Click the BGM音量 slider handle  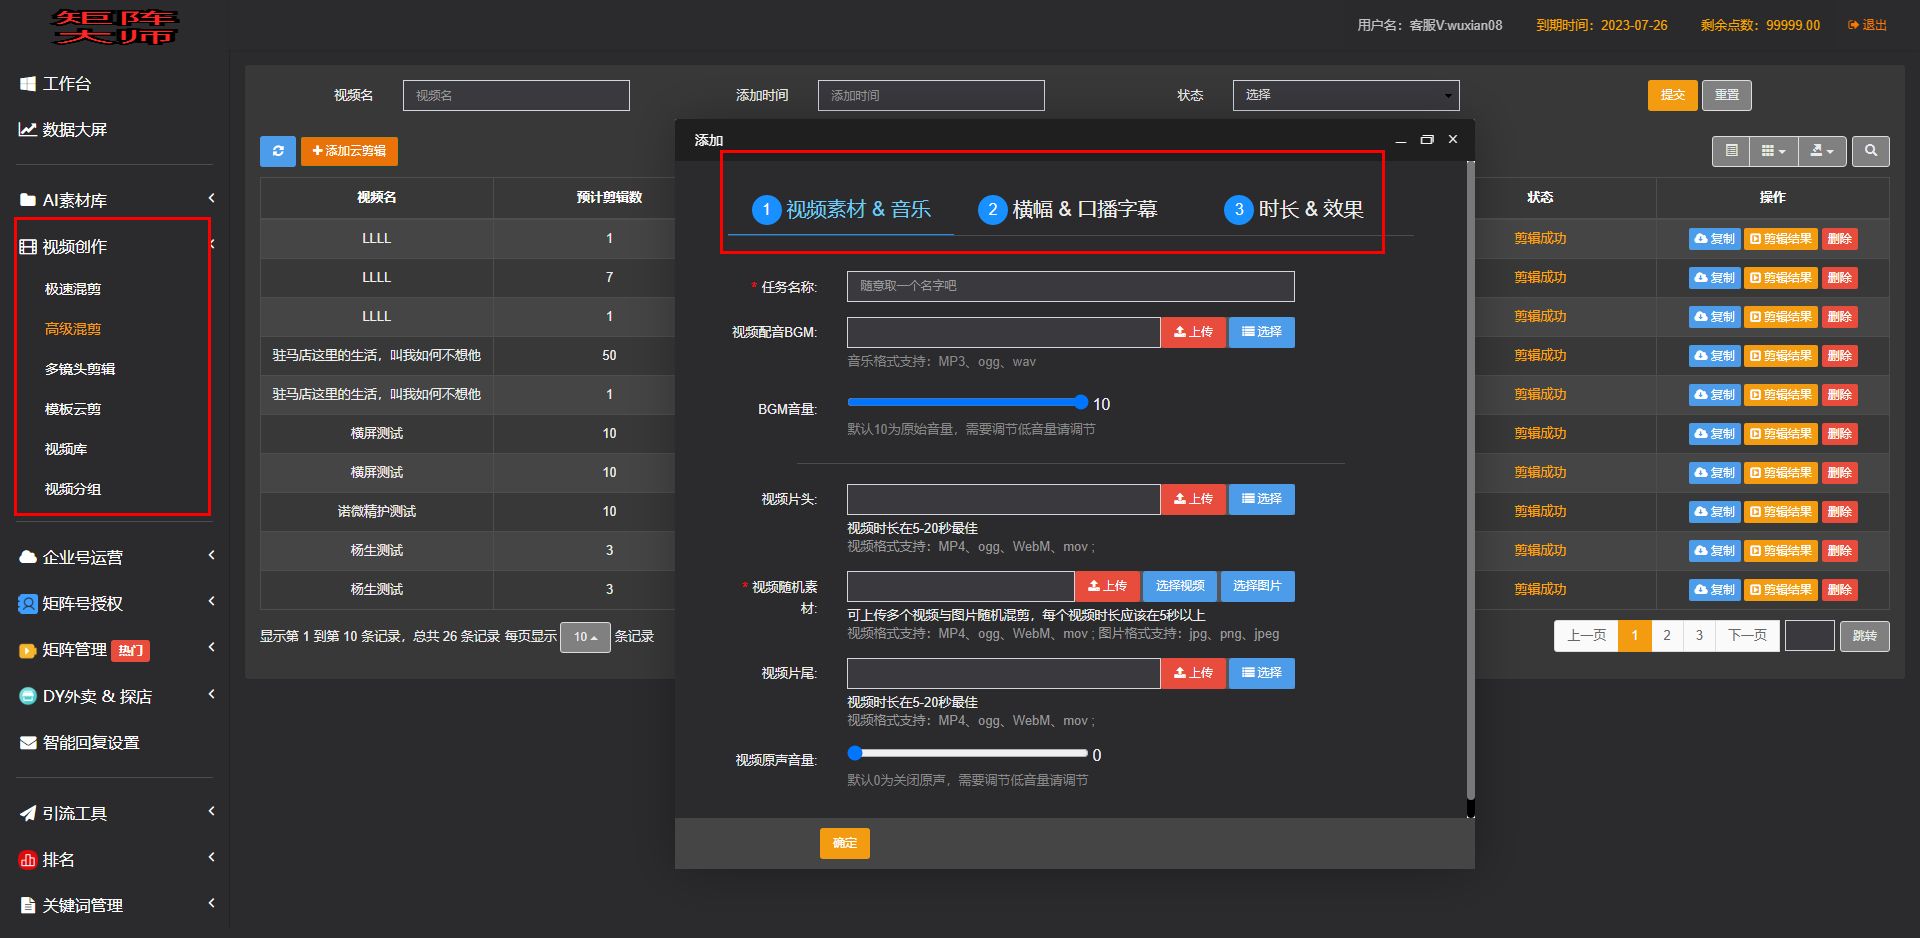1080,402
